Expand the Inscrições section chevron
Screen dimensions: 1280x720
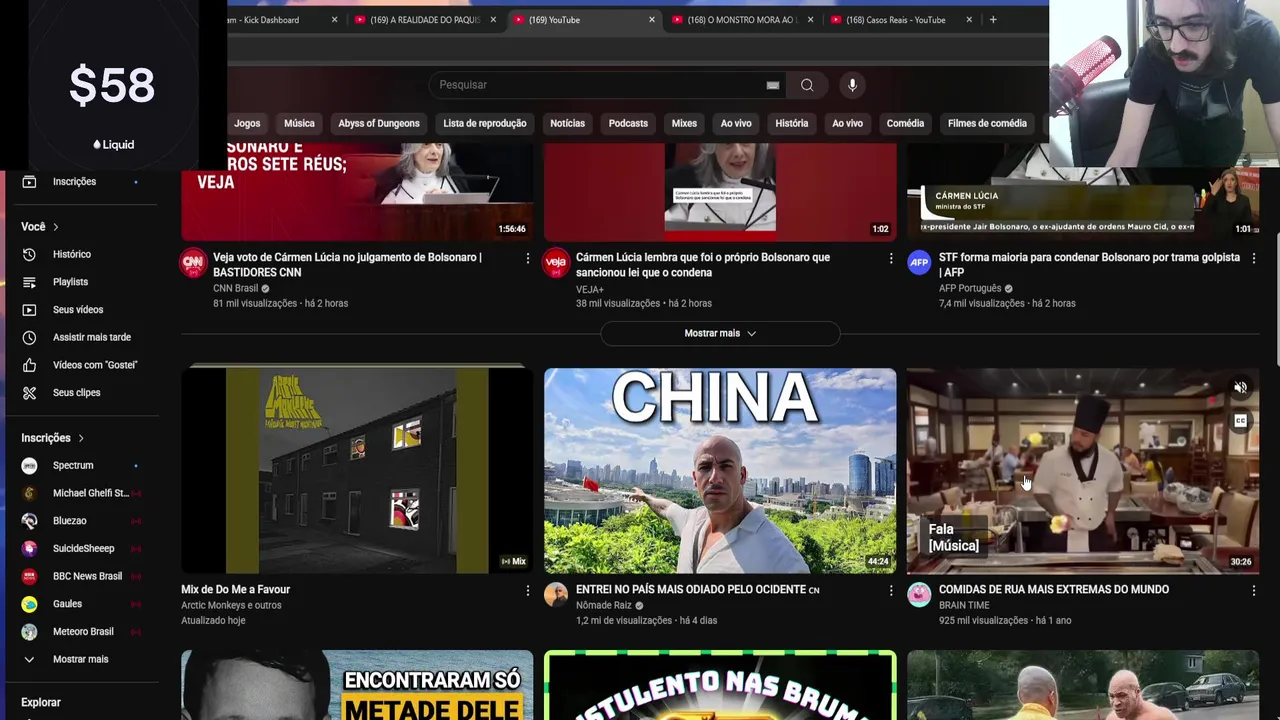pyautogui.click(x=81, y=438)
